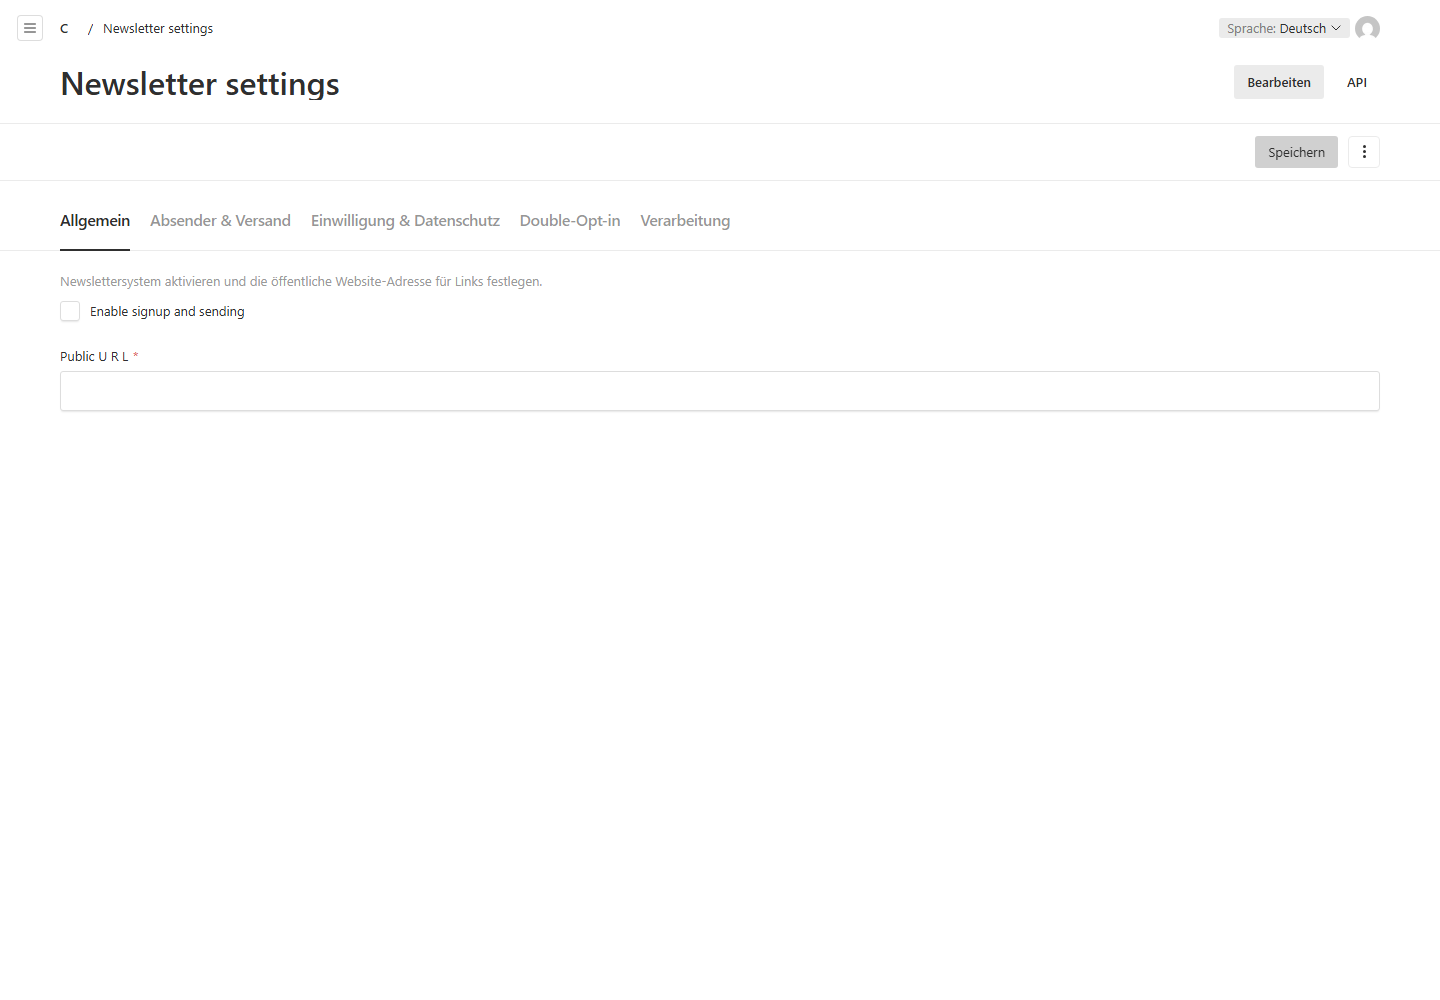1440x1000 pixels.
Task: Click the Newsletter settings breadcrumb
Action: coord(158,29)
